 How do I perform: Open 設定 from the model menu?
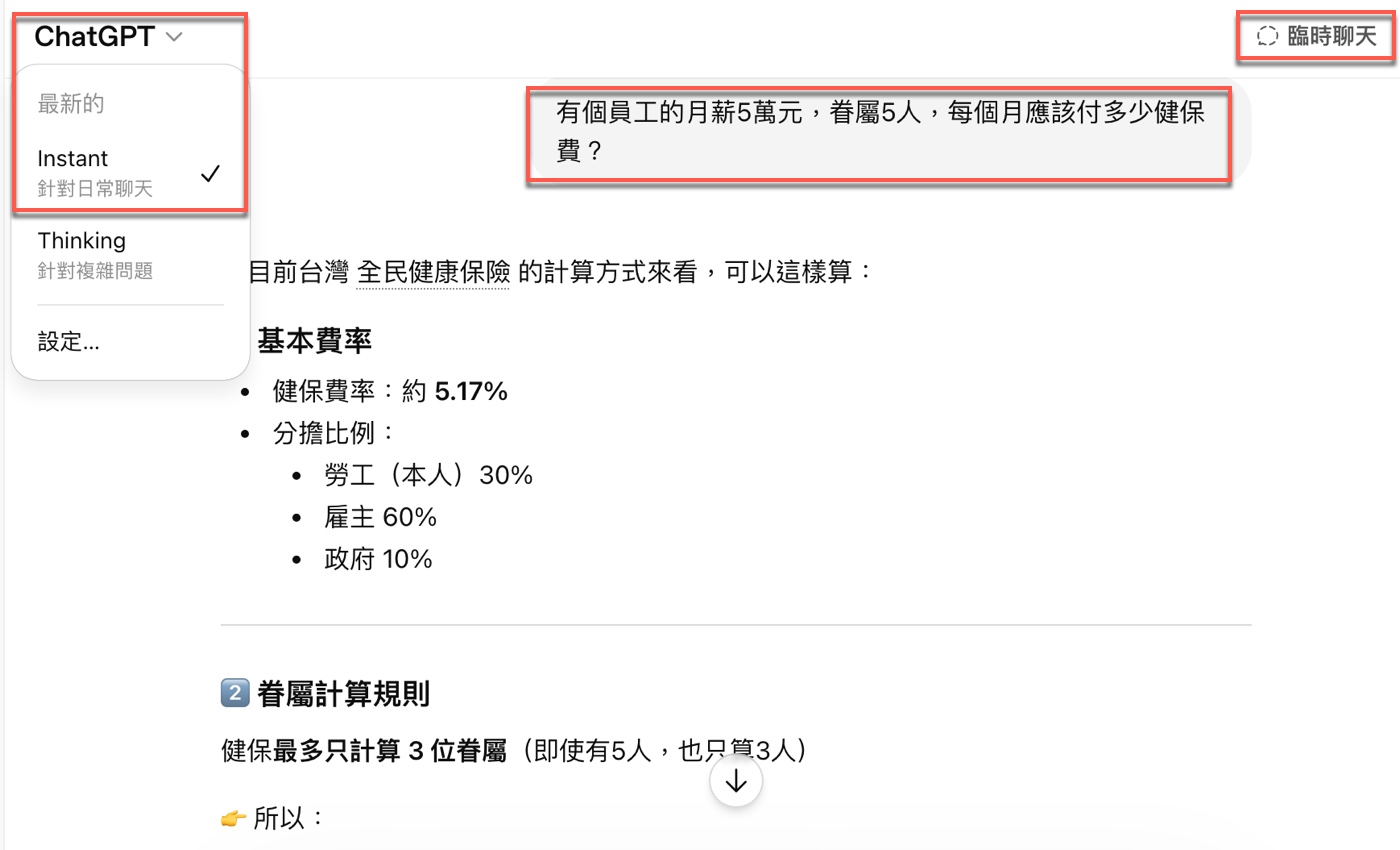(x=67, y=341)
